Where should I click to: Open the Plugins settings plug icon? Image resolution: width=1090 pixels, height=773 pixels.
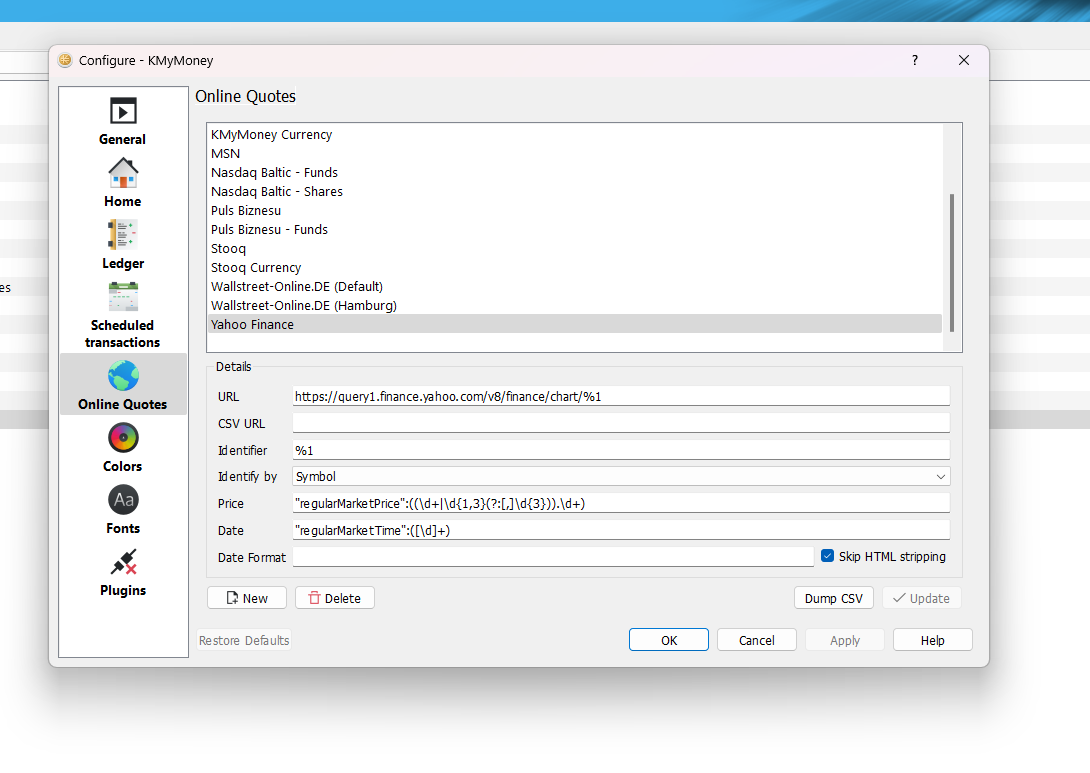coord(123,562)
